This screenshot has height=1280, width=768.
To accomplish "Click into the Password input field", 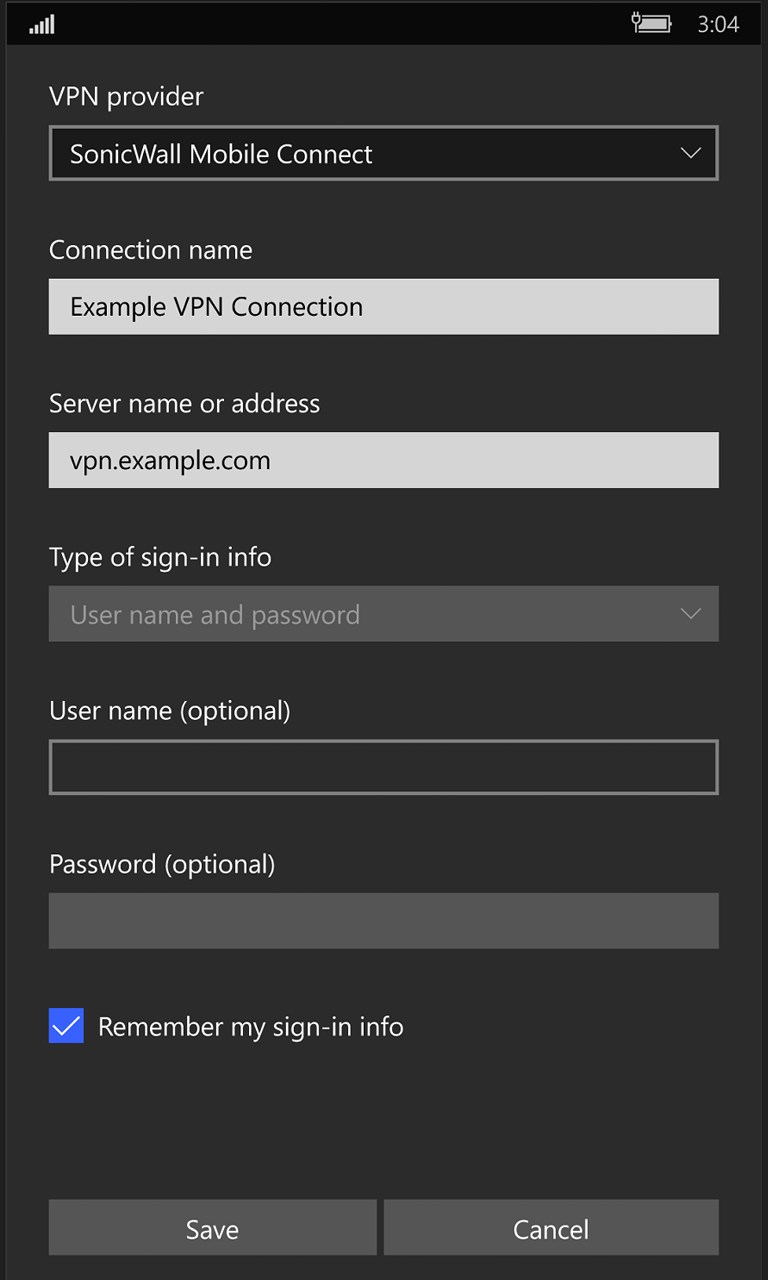I will coord(383,920).
